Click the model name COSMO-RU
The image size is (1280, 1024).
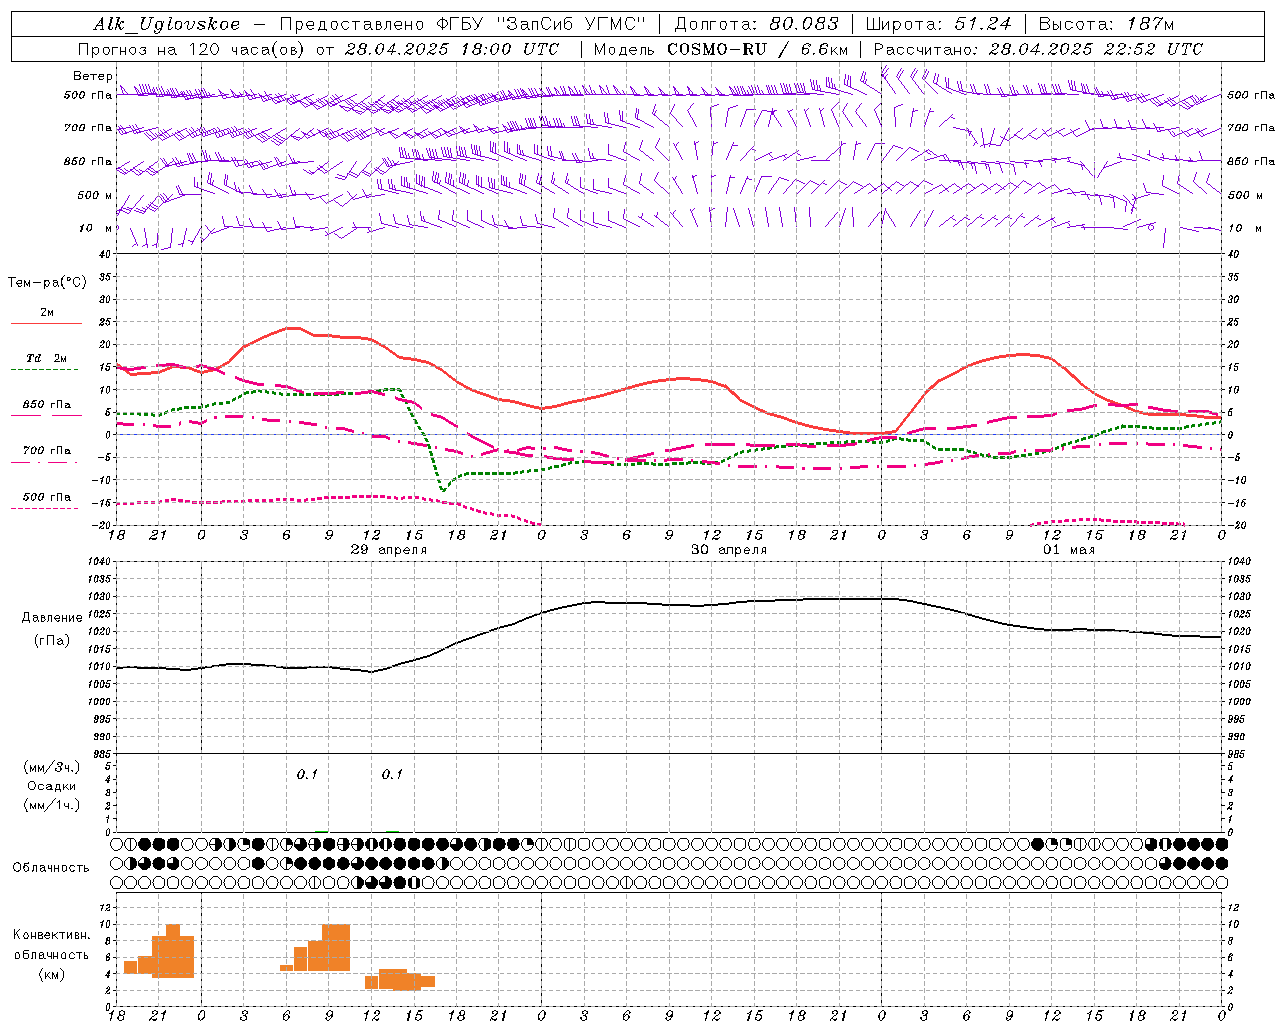pos(716,48)
